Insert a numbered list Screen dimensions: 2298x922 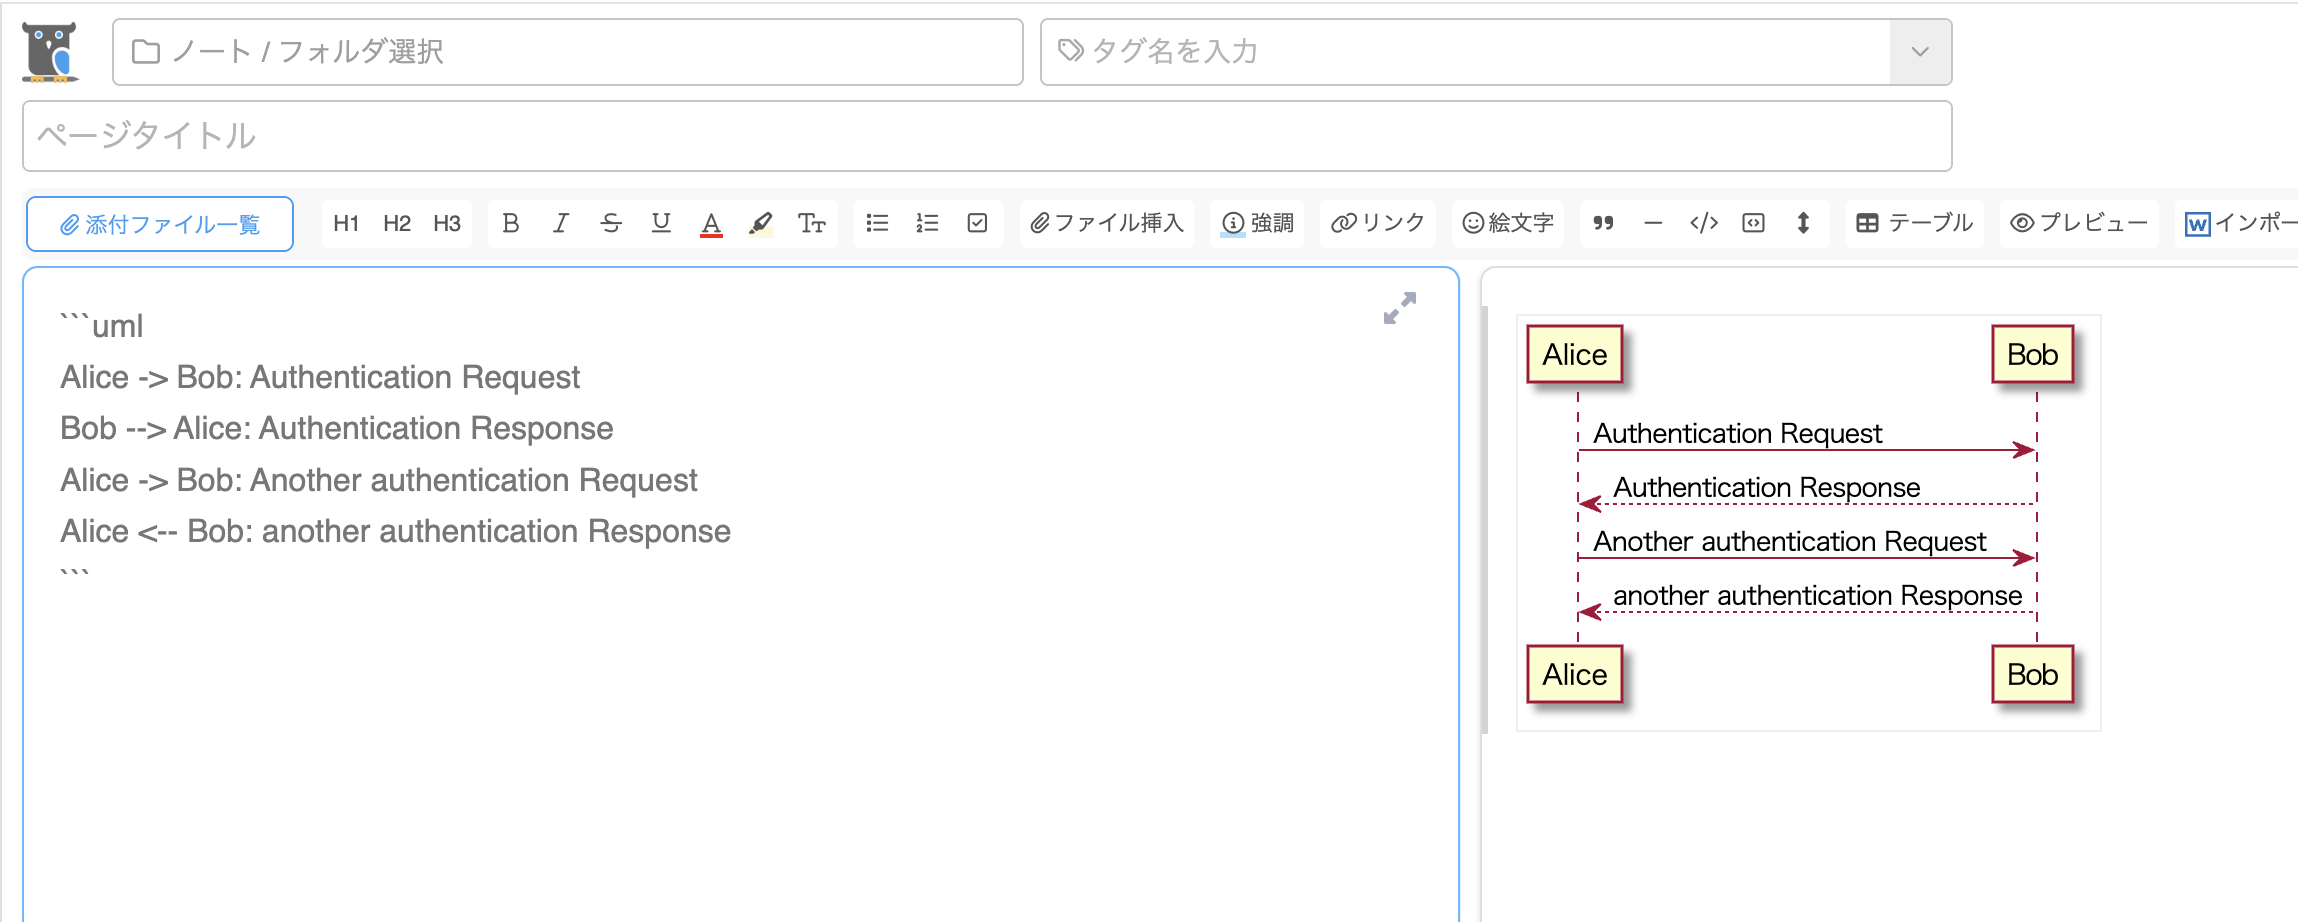(x=927, y=223)
